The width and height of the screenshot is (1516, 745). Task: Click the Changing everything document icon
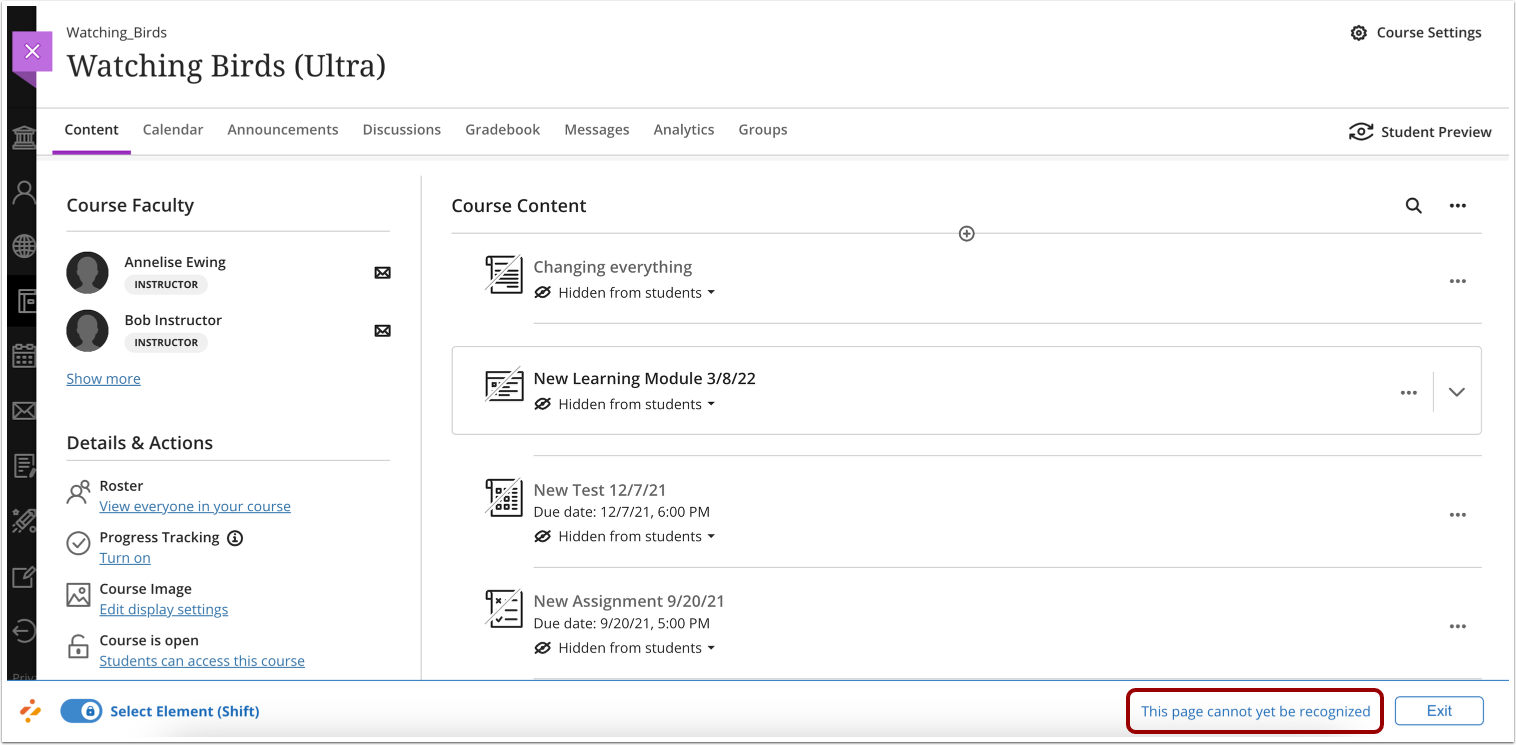point(504,274)
